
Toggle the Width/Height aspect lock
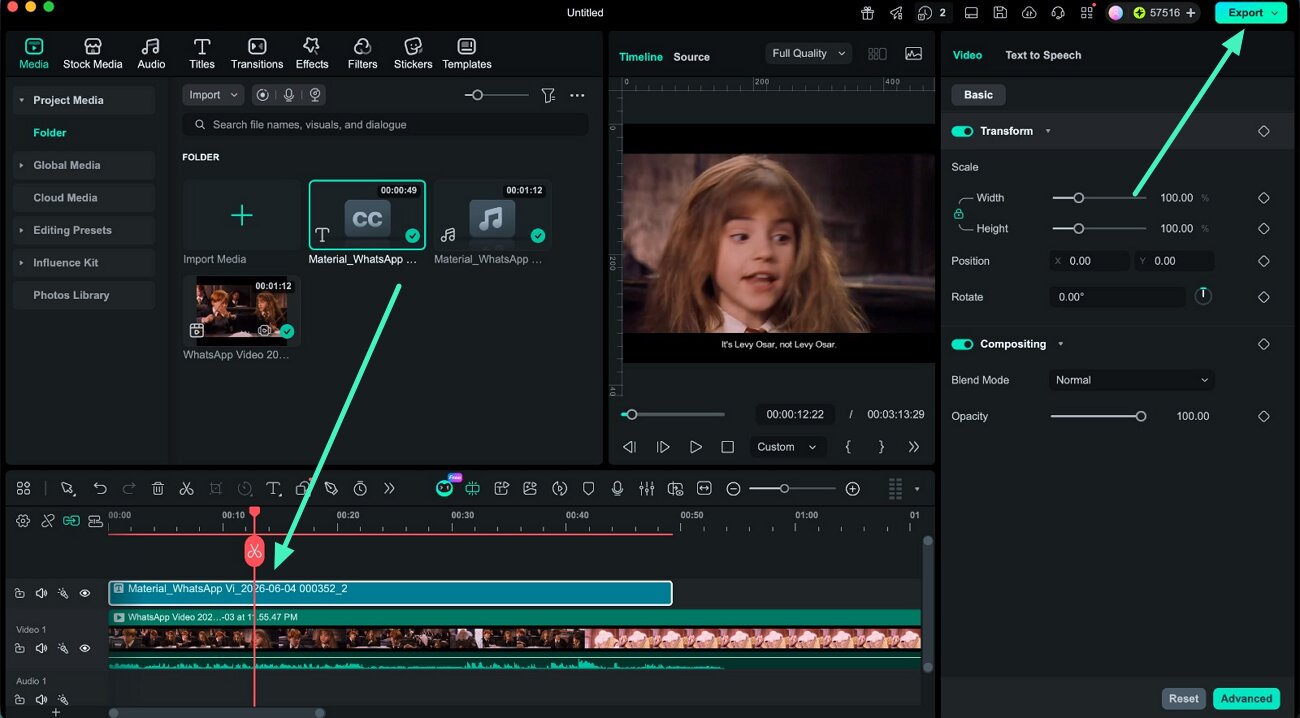point(958,214)
